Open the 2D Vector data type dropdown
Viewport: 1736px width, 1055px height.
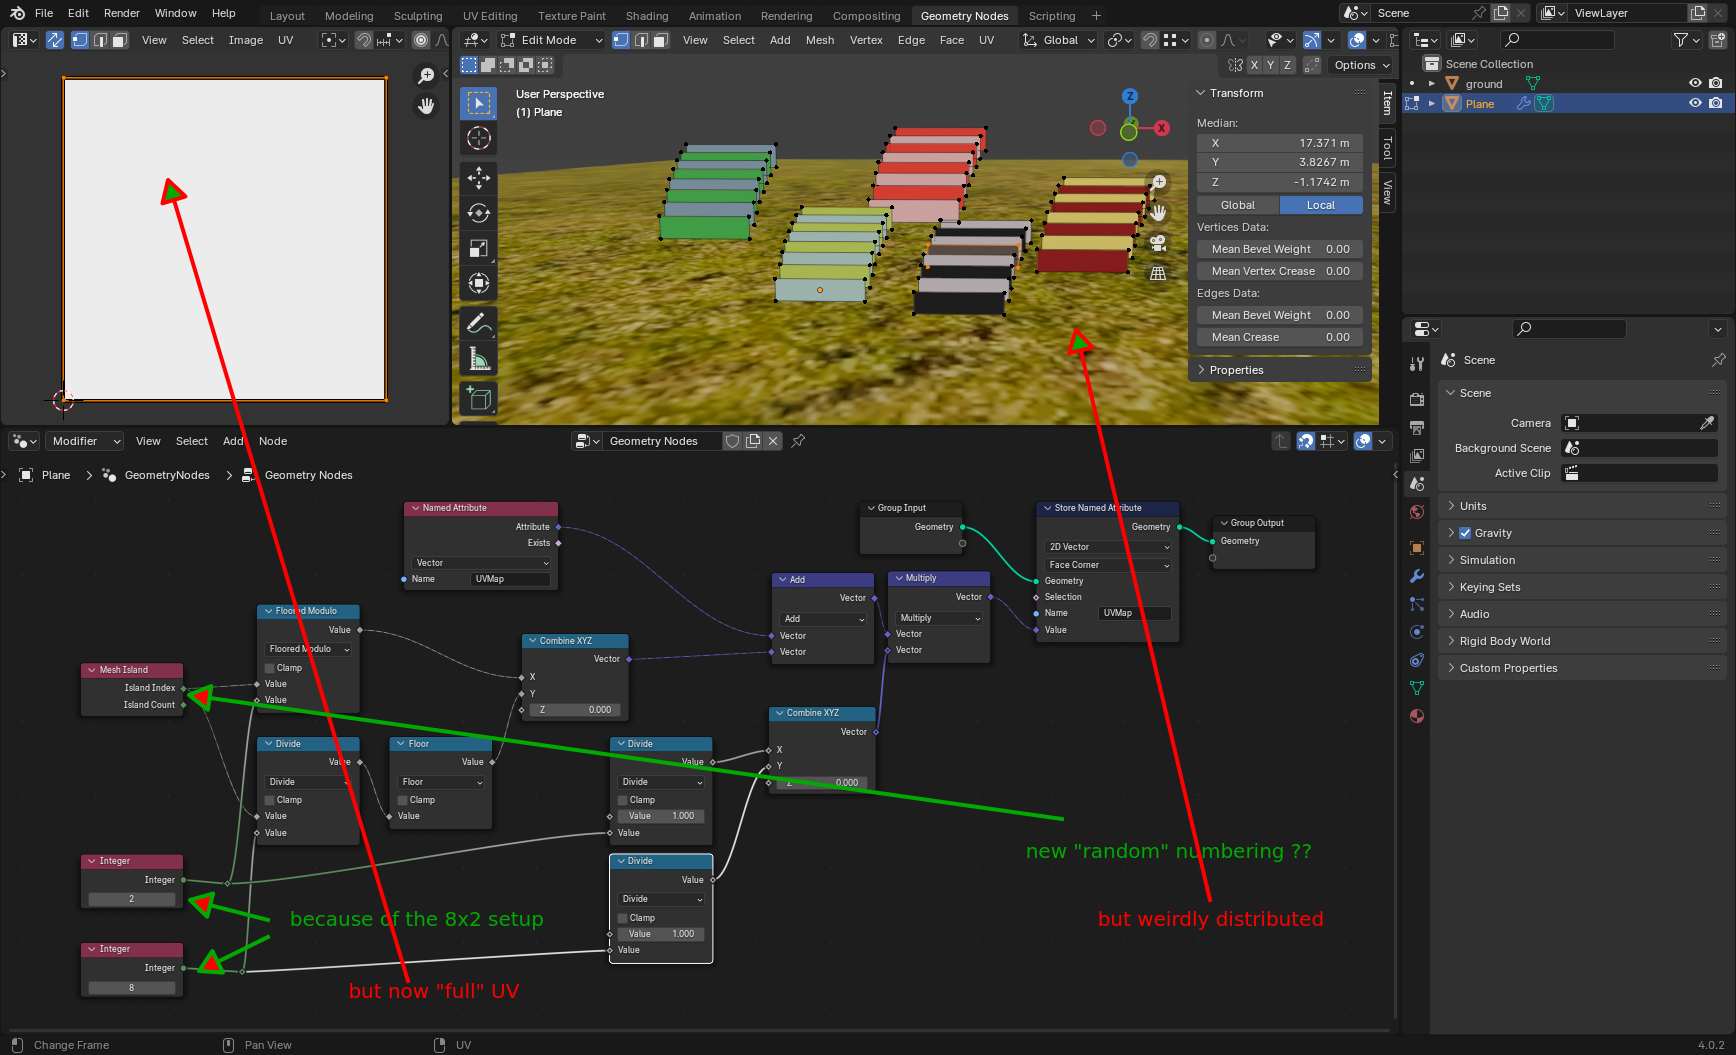(x=1108, y=547)
